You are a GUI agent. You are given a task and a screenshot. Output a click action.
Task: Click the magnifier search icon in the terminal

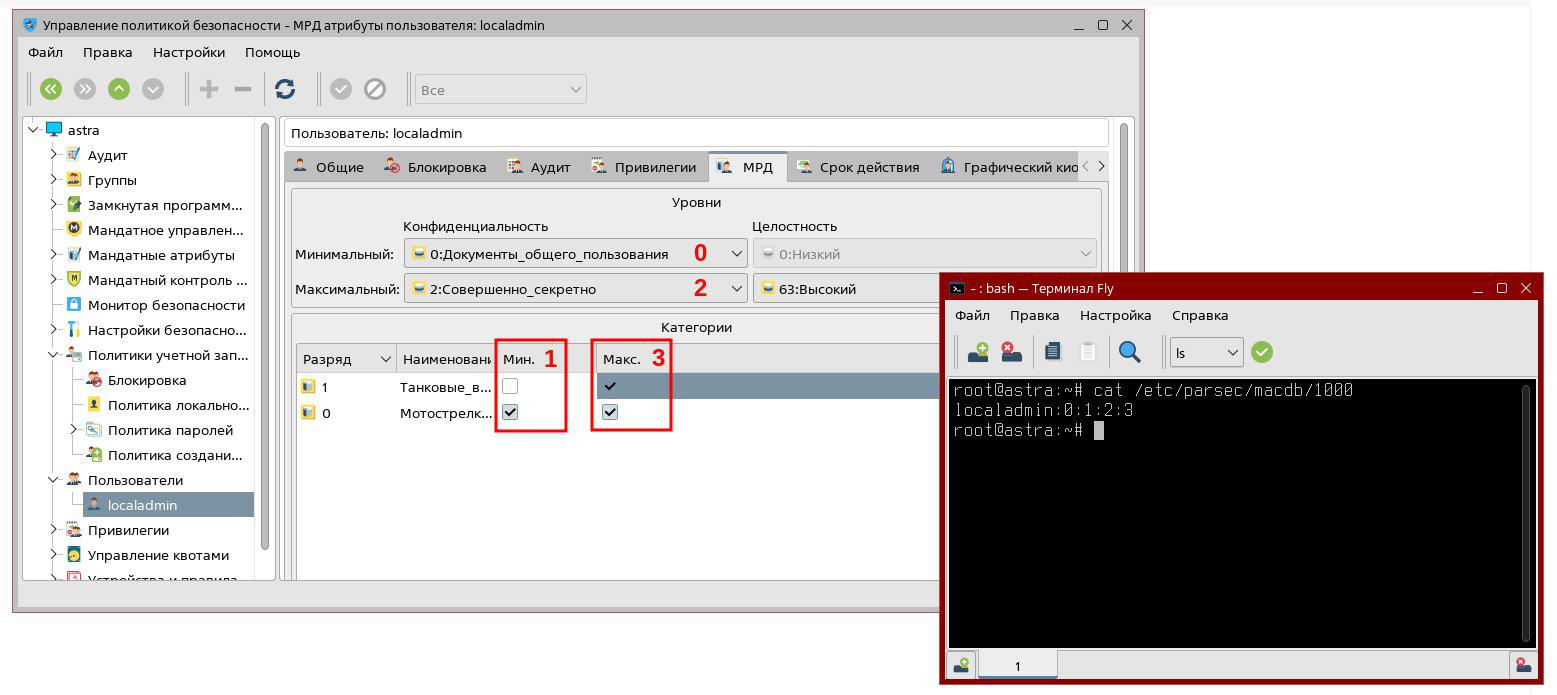click(1129, 352)
